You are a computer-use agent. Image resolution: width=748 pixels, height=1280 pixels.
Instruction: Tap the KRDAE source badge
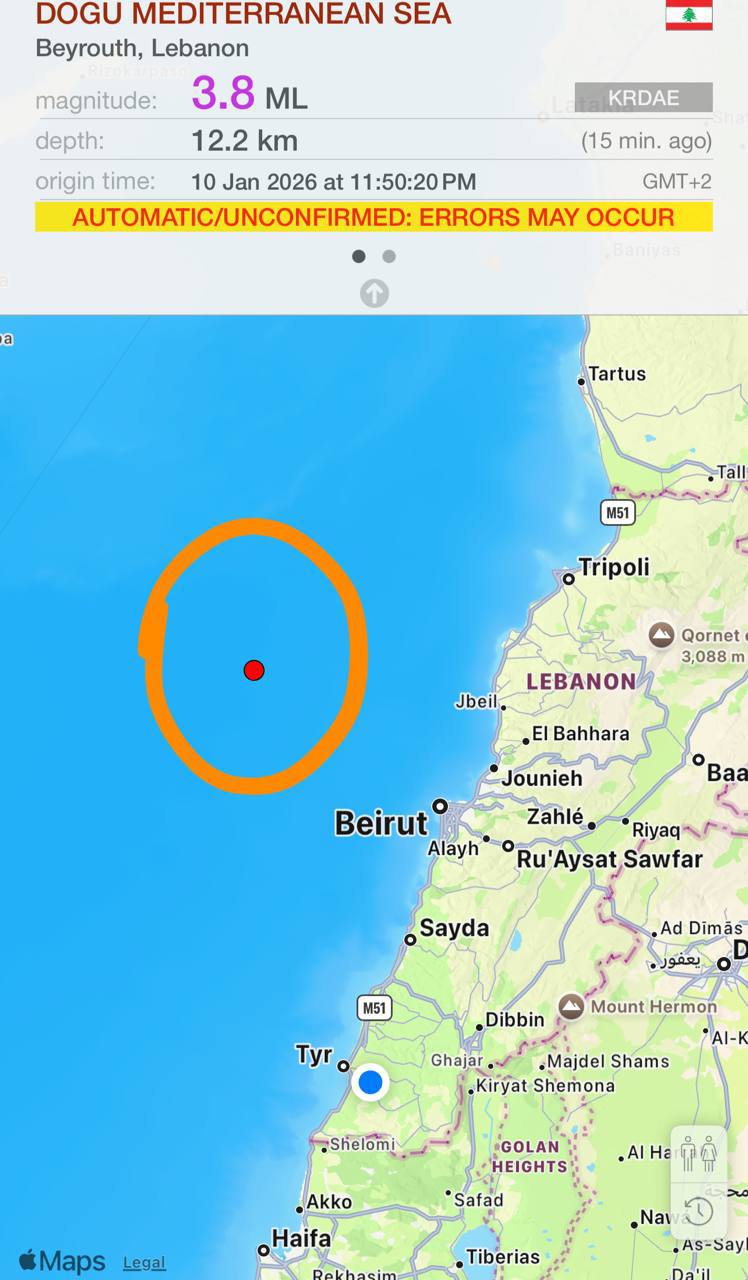click(644, 98)
